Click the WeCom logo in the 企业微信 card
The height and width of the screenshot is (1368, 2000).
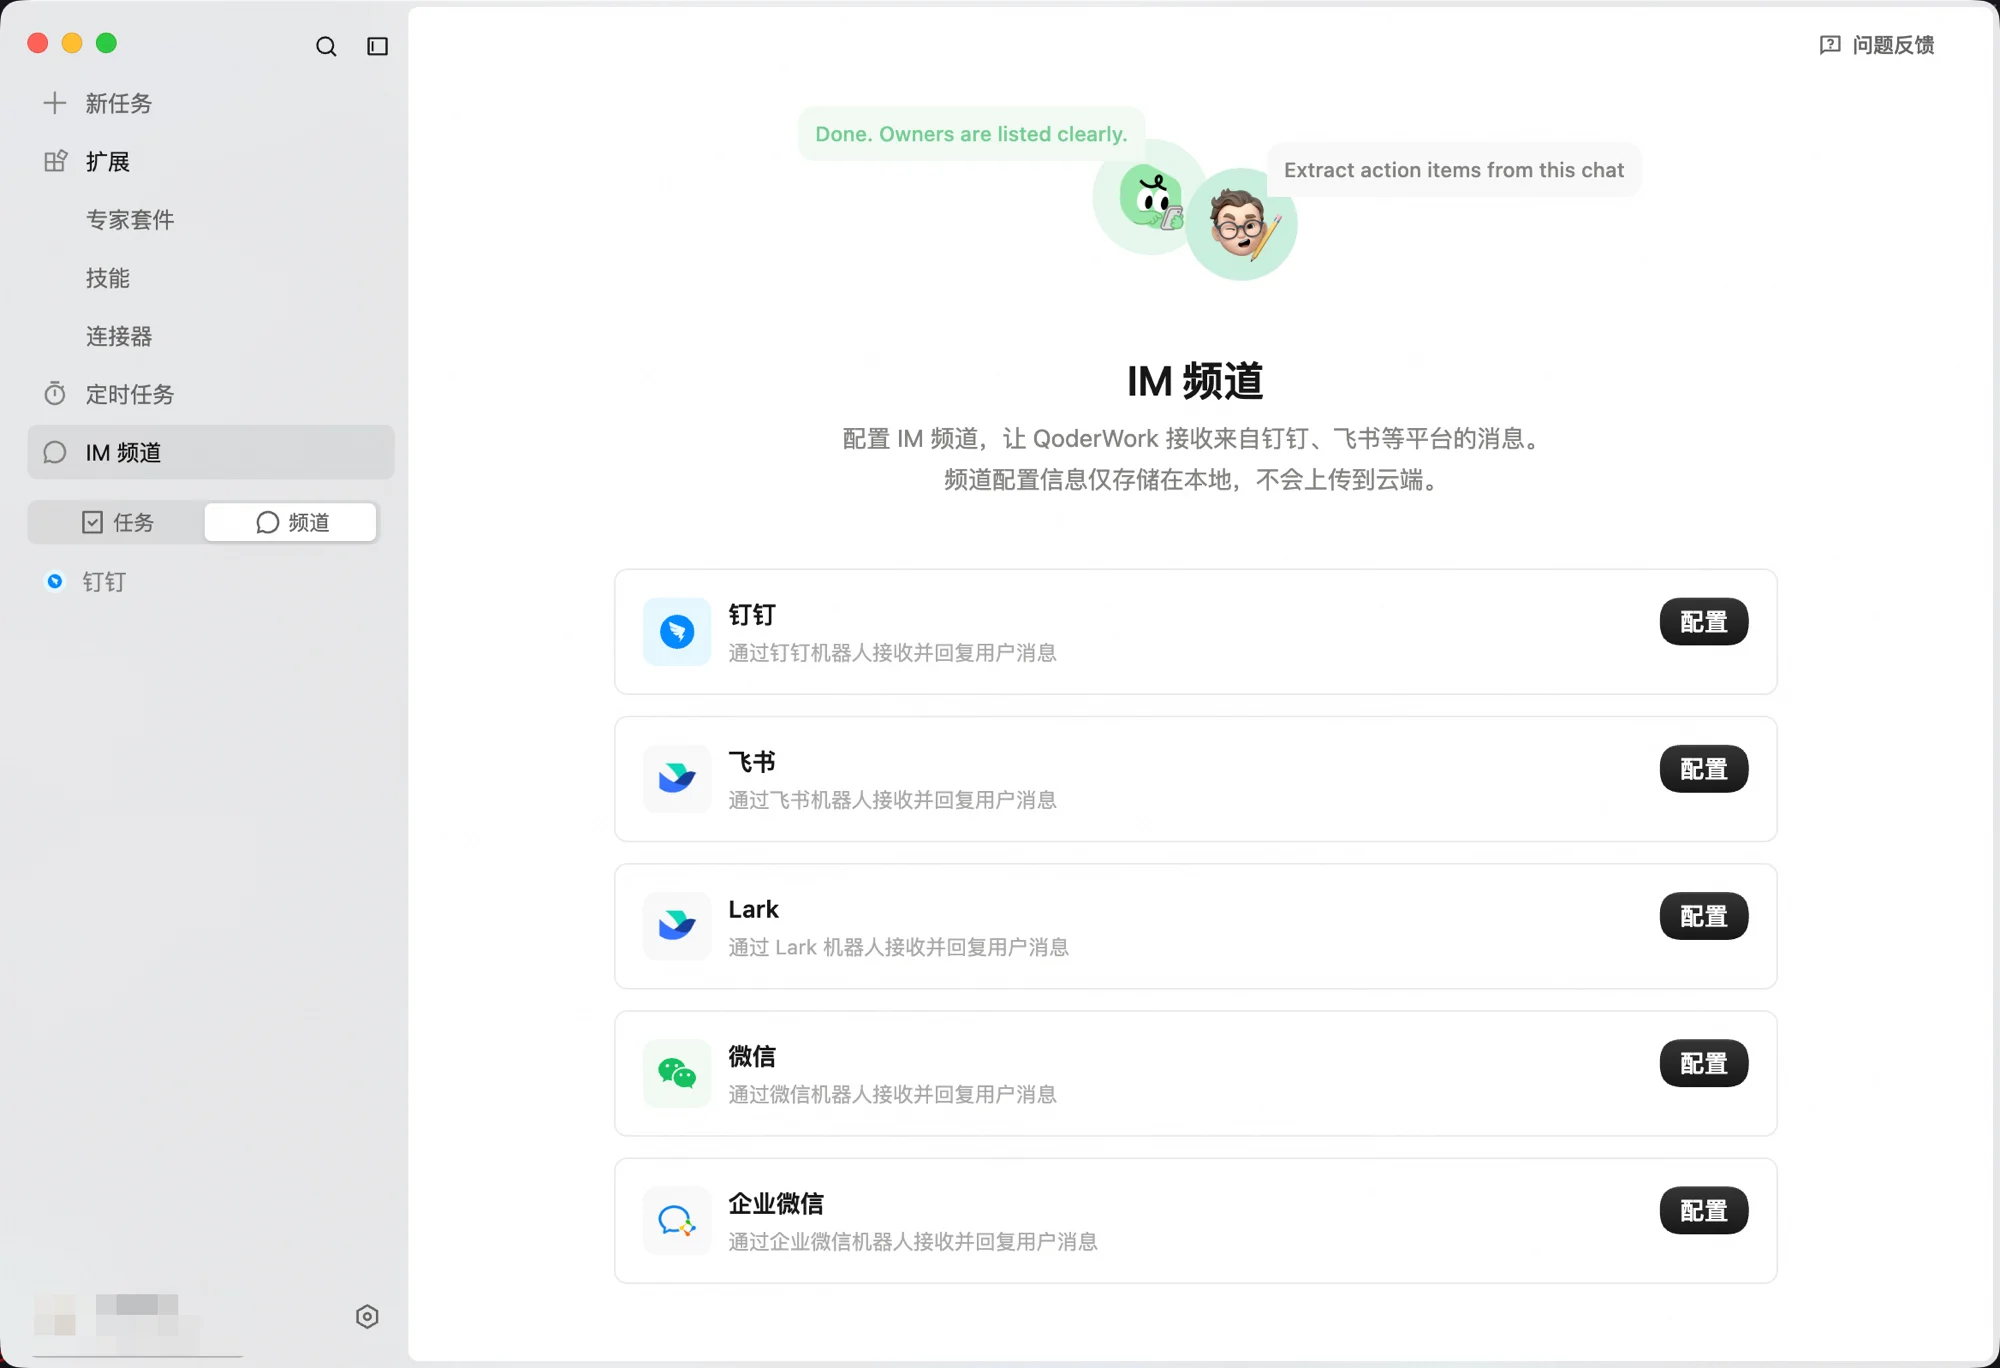pos(677,1220)
